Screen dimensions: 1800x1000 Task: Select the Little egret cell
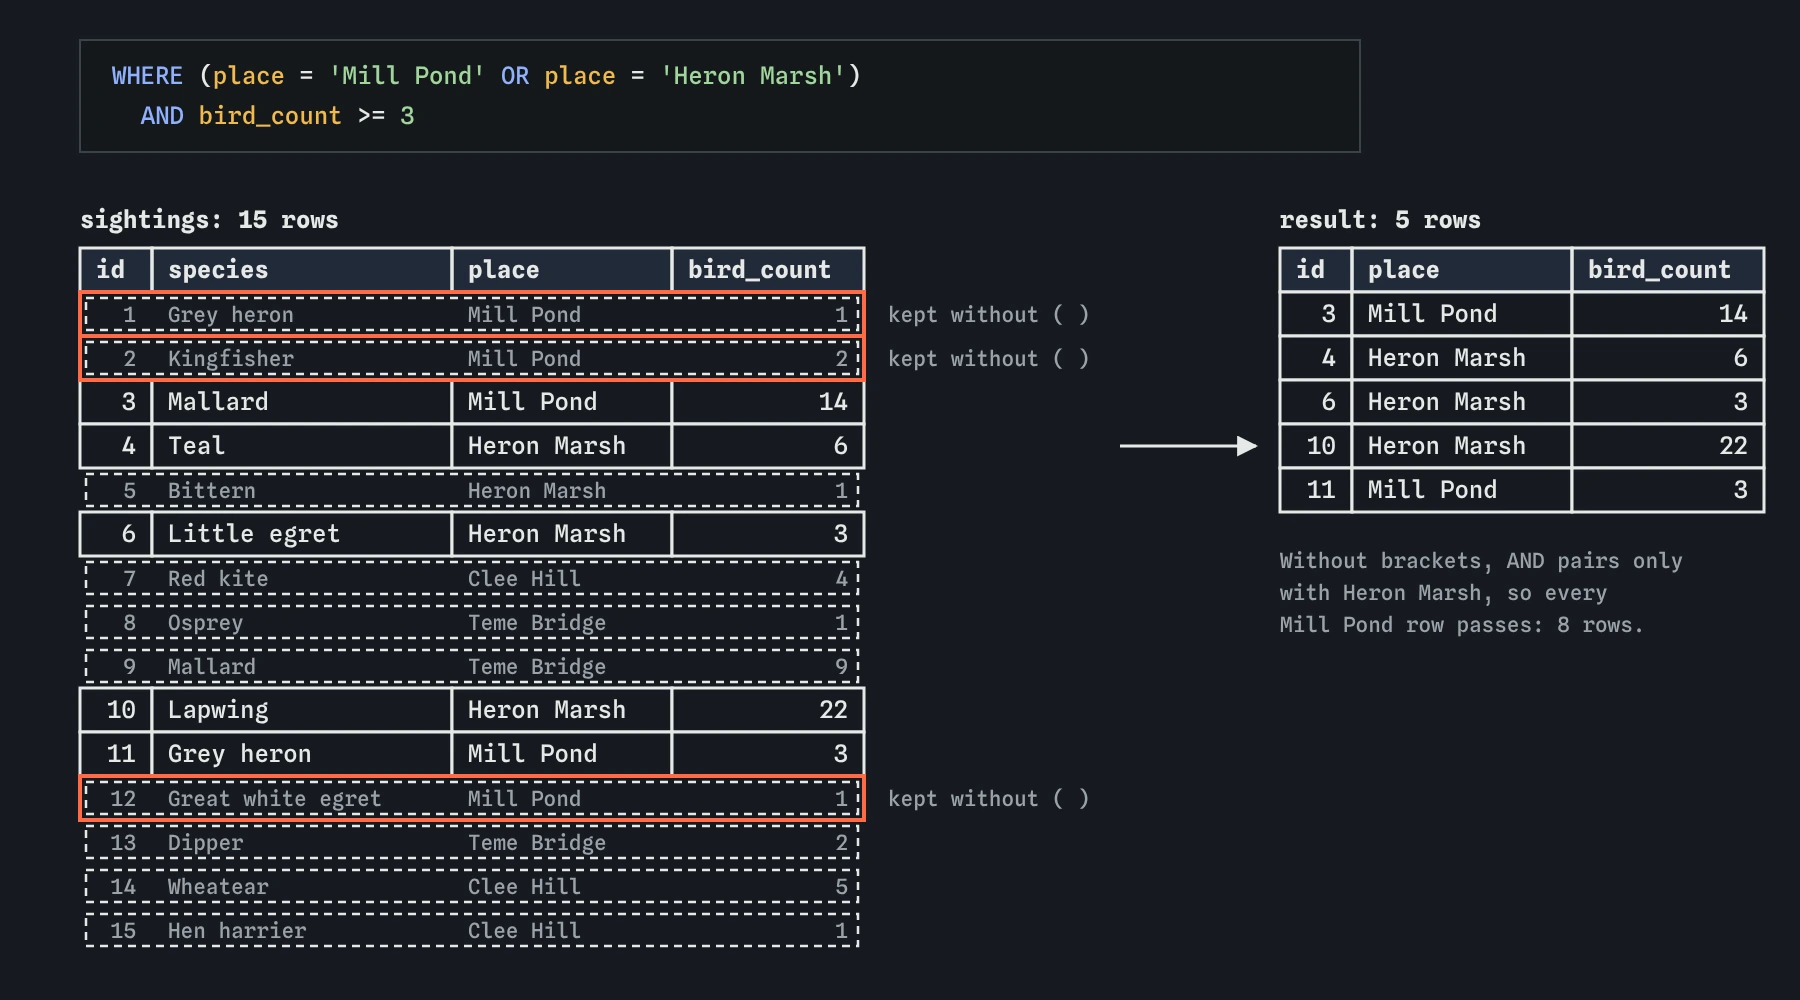[x=301, y=534]
